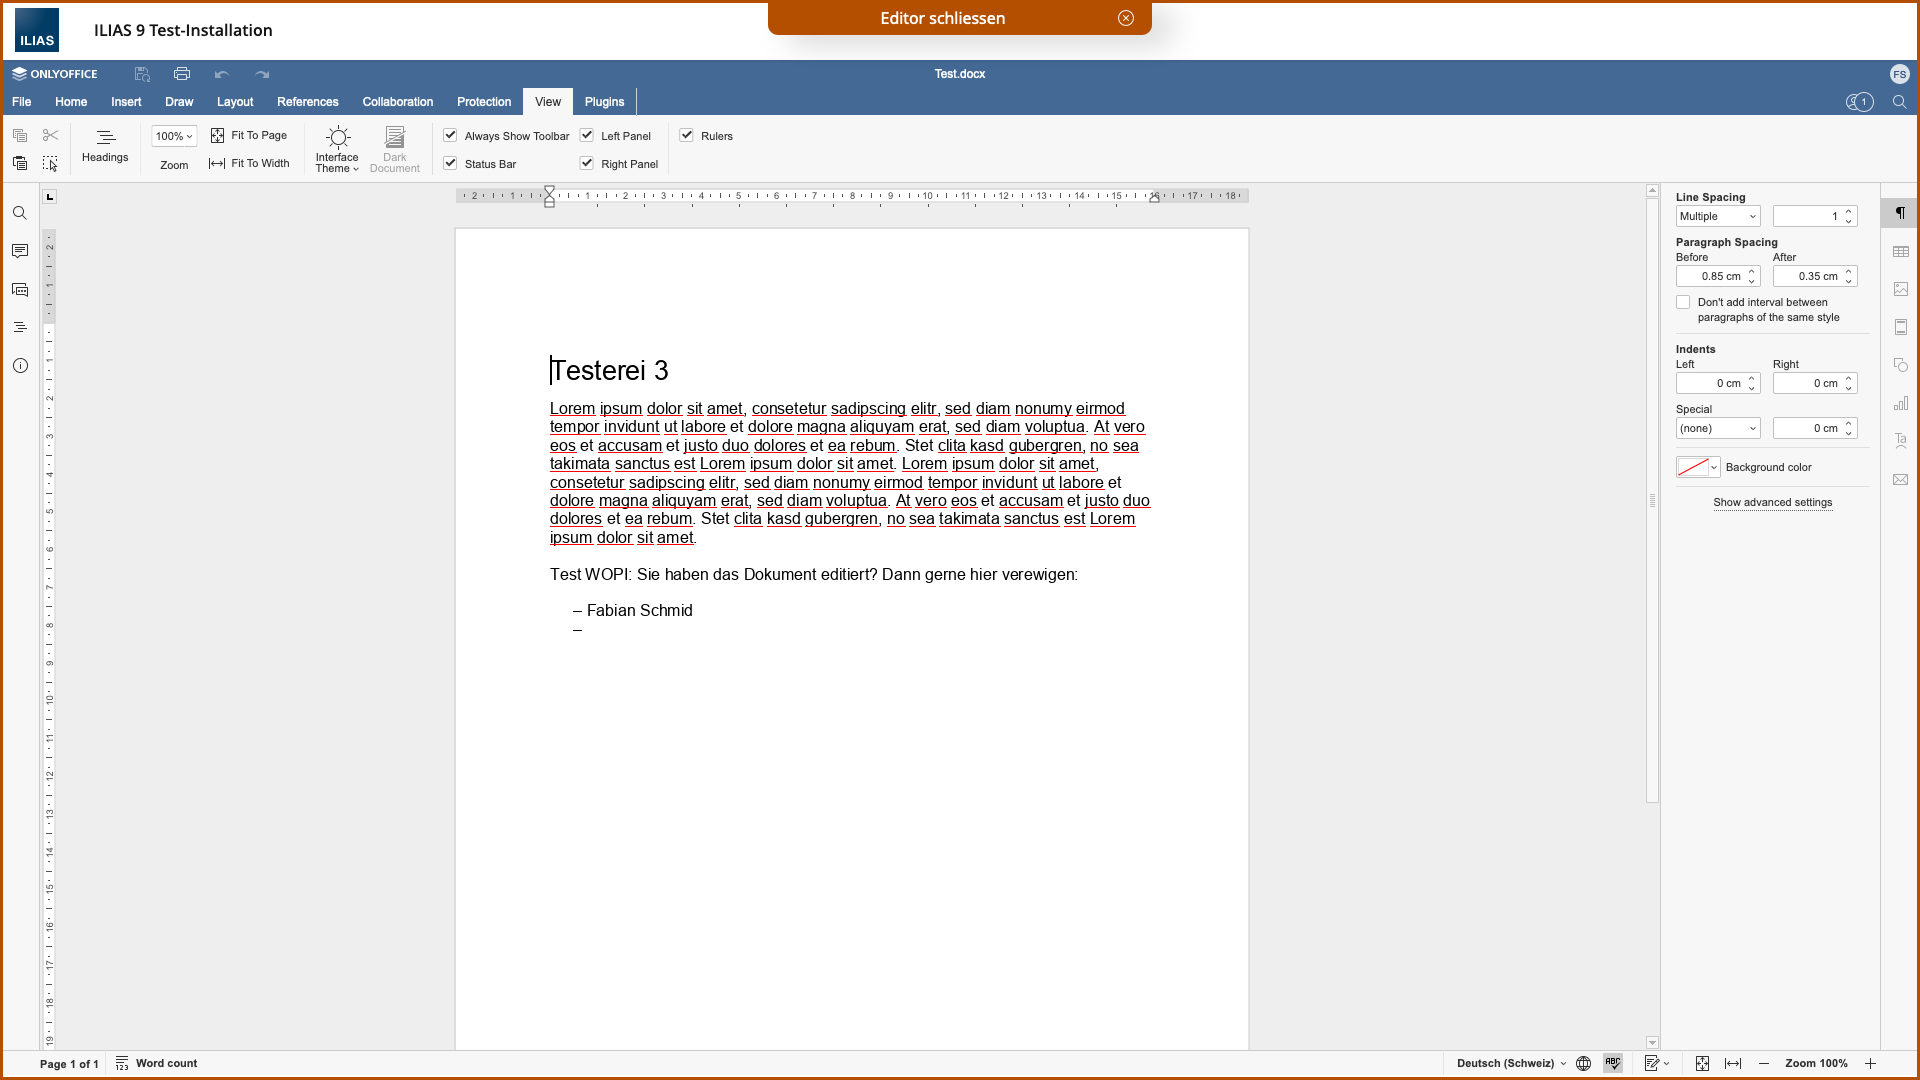Uncheck the Rulers checkbox
This screenshot has width=1920, height=1080.
pos(687,135)
